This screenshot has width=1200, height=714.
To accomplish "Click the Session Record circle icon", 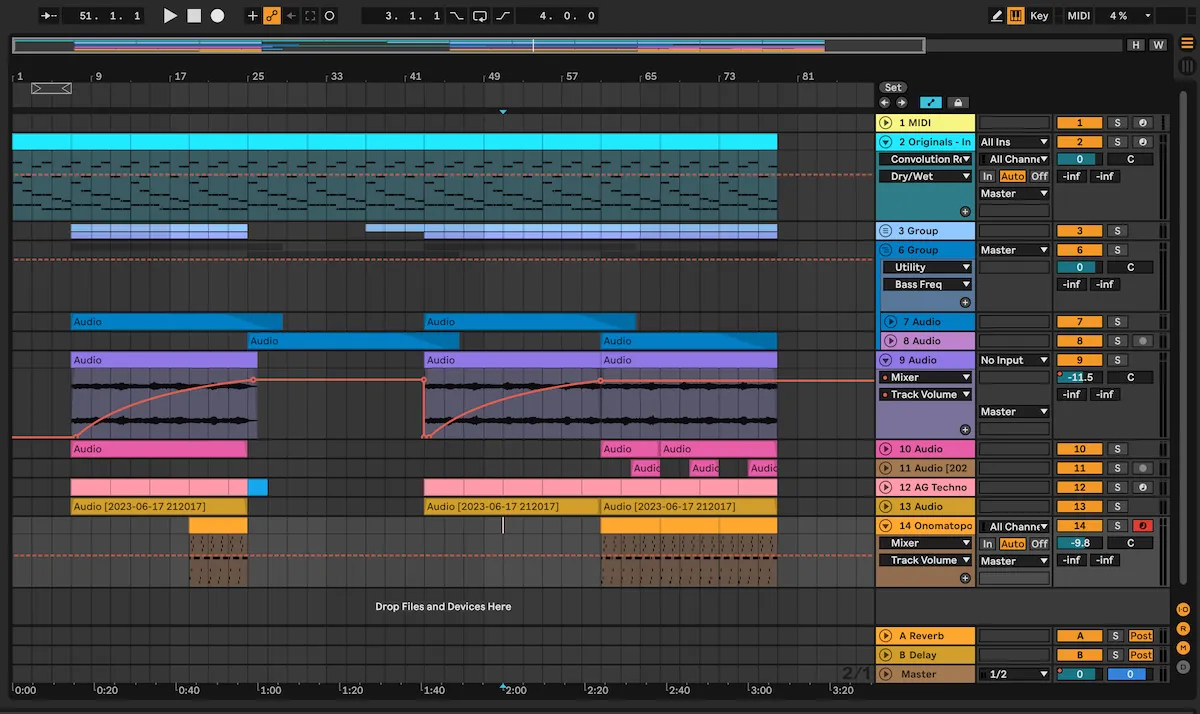I will click(x=330, y=16).
